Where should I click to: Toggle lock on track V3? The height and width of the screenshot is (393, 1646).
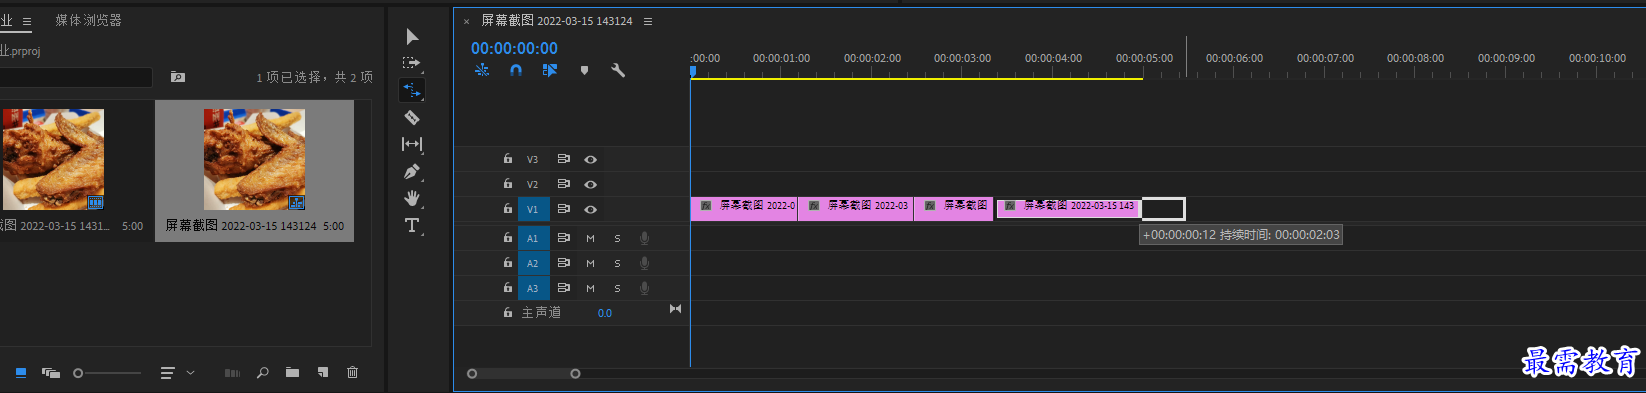coord(508,159)
